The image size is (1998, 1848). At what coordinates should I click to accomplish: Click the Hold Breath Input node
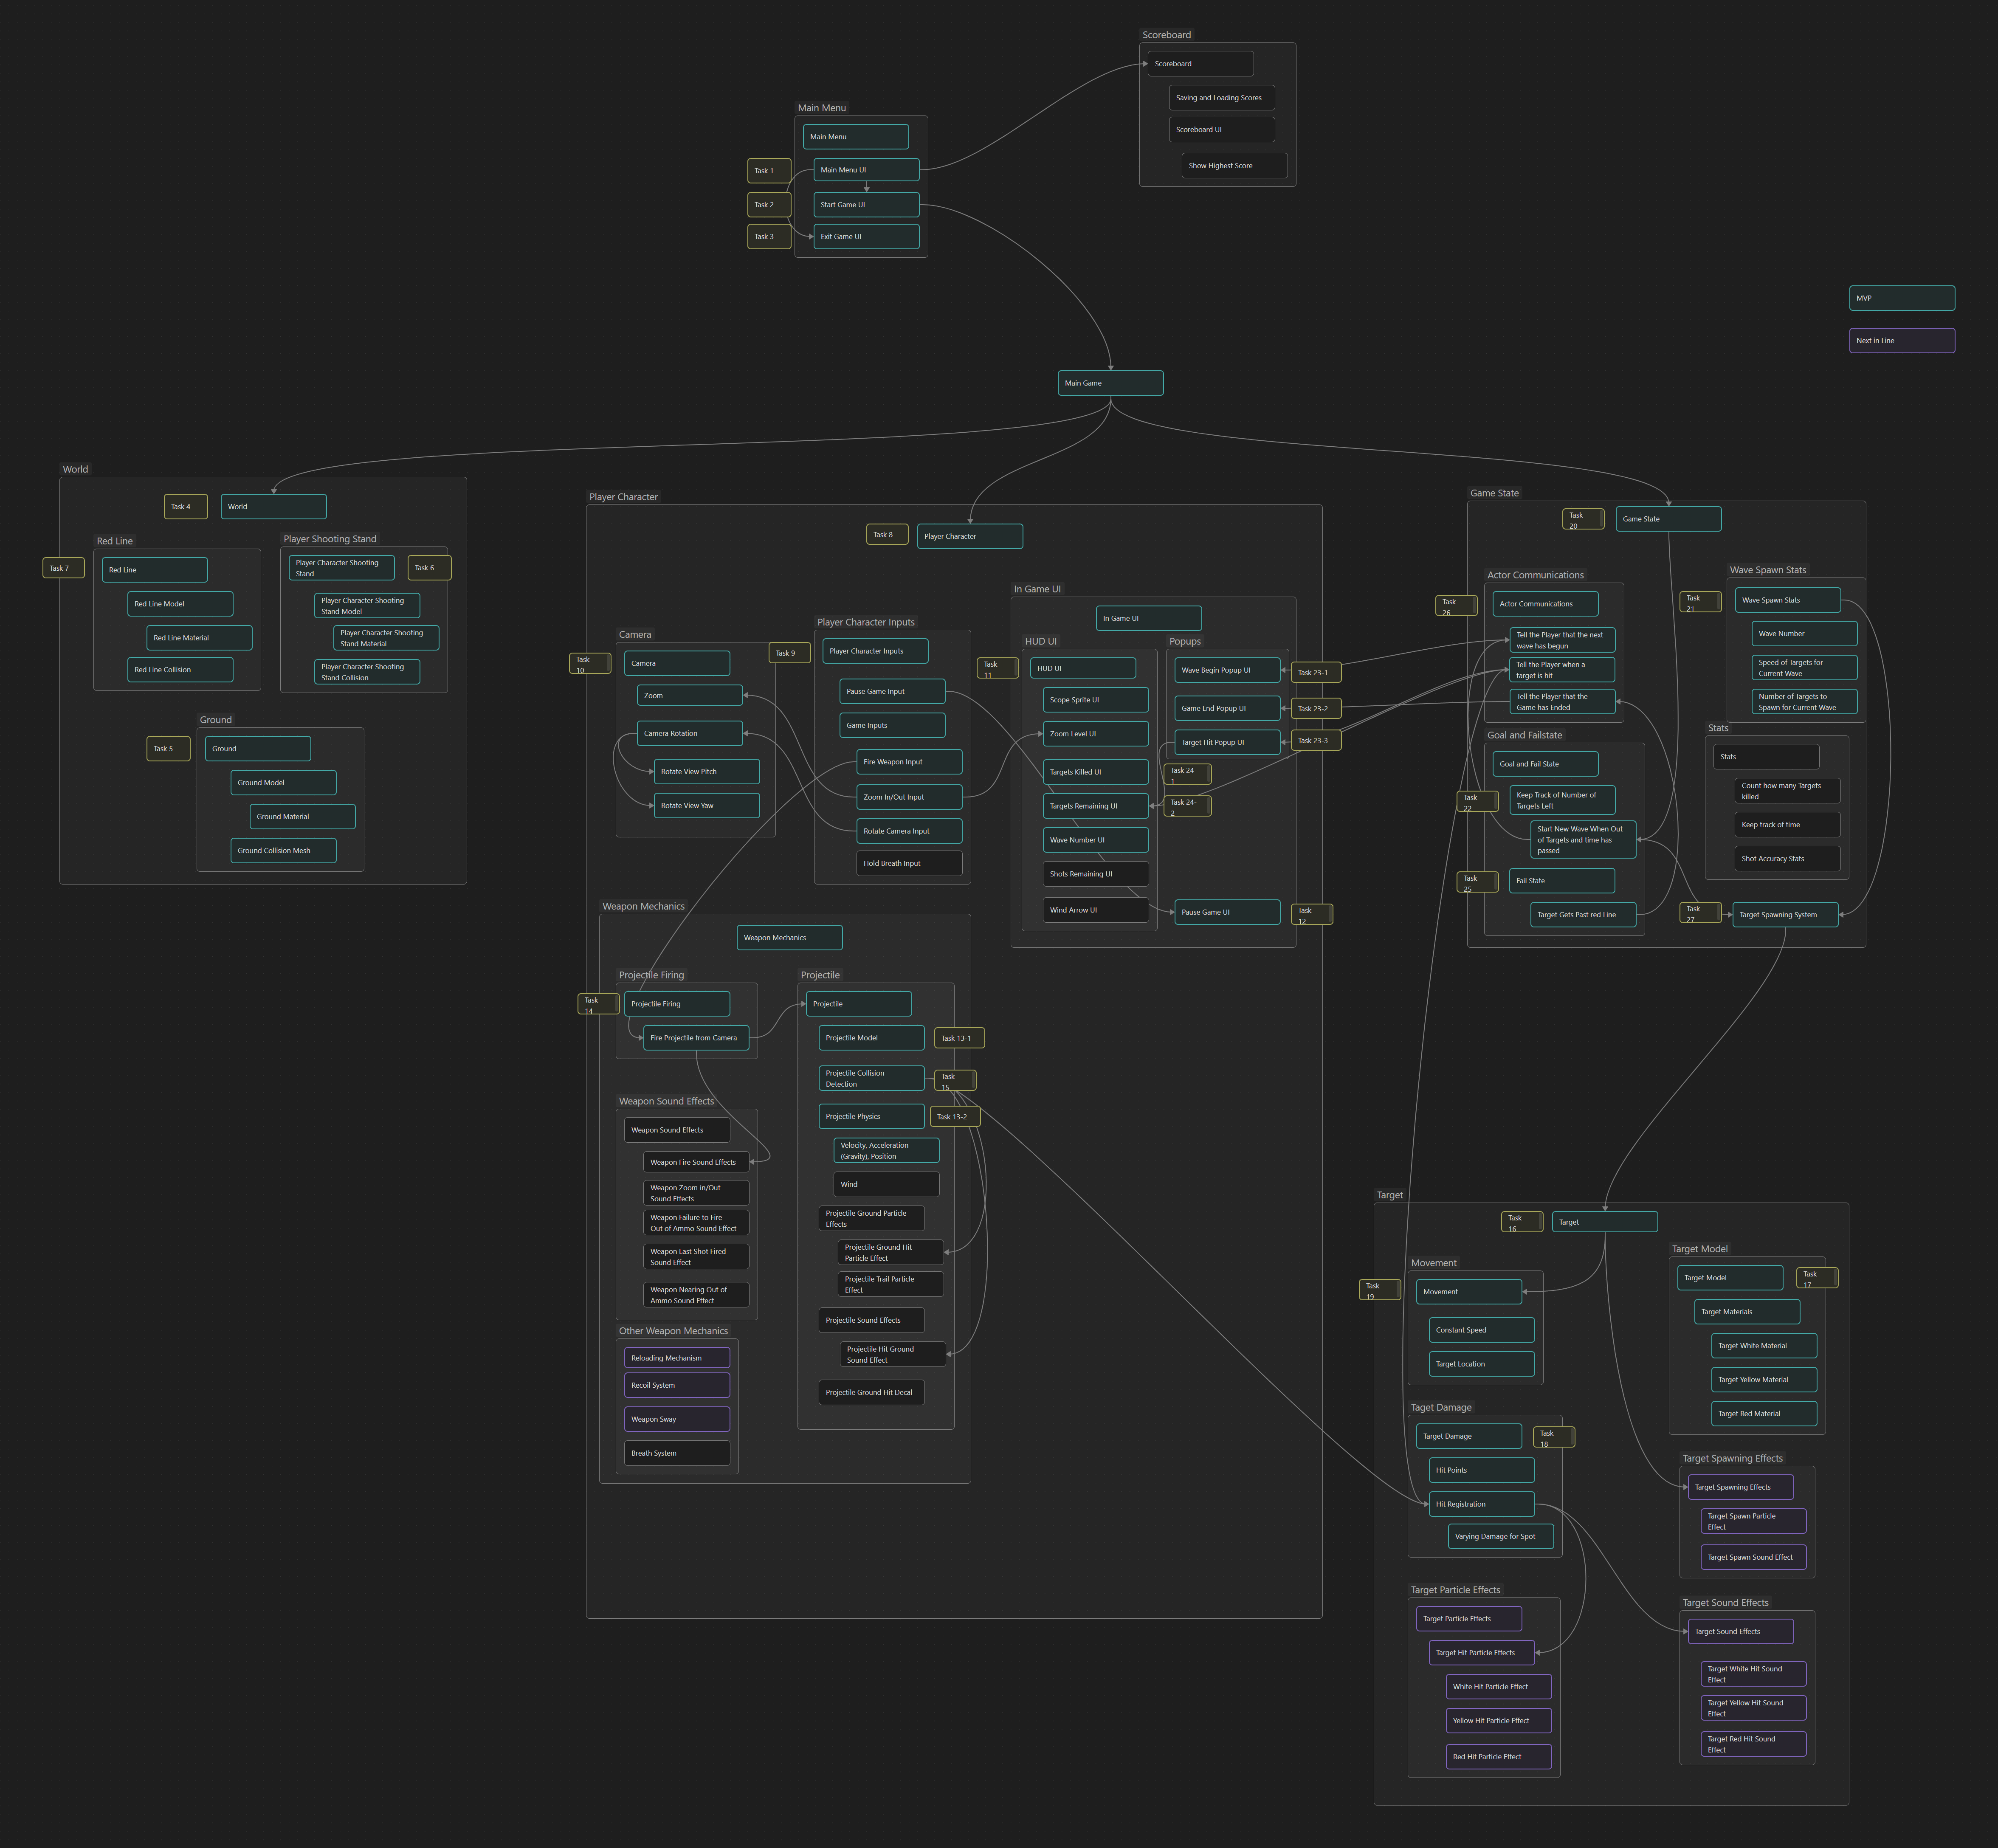(909, 863)
